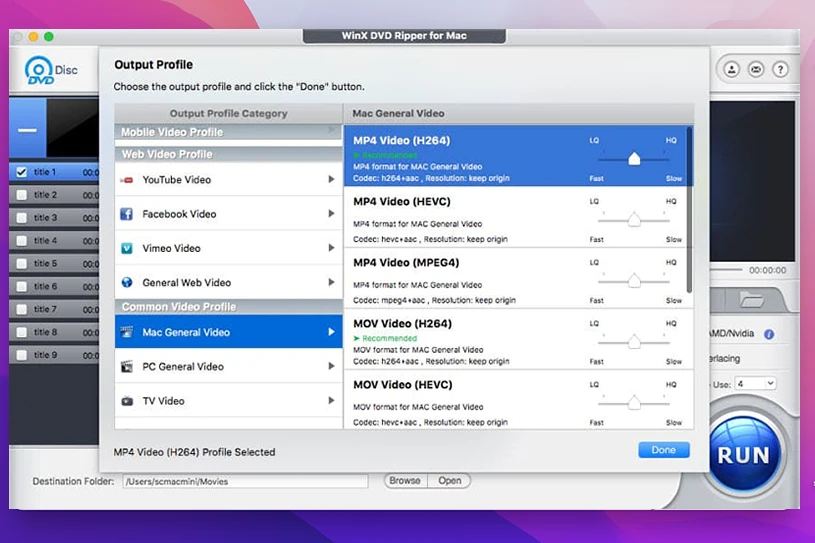The width and height of the screenshot is (815, 543).
Task: Select Mobile Video Profile category header
Action: click(228, 132)
